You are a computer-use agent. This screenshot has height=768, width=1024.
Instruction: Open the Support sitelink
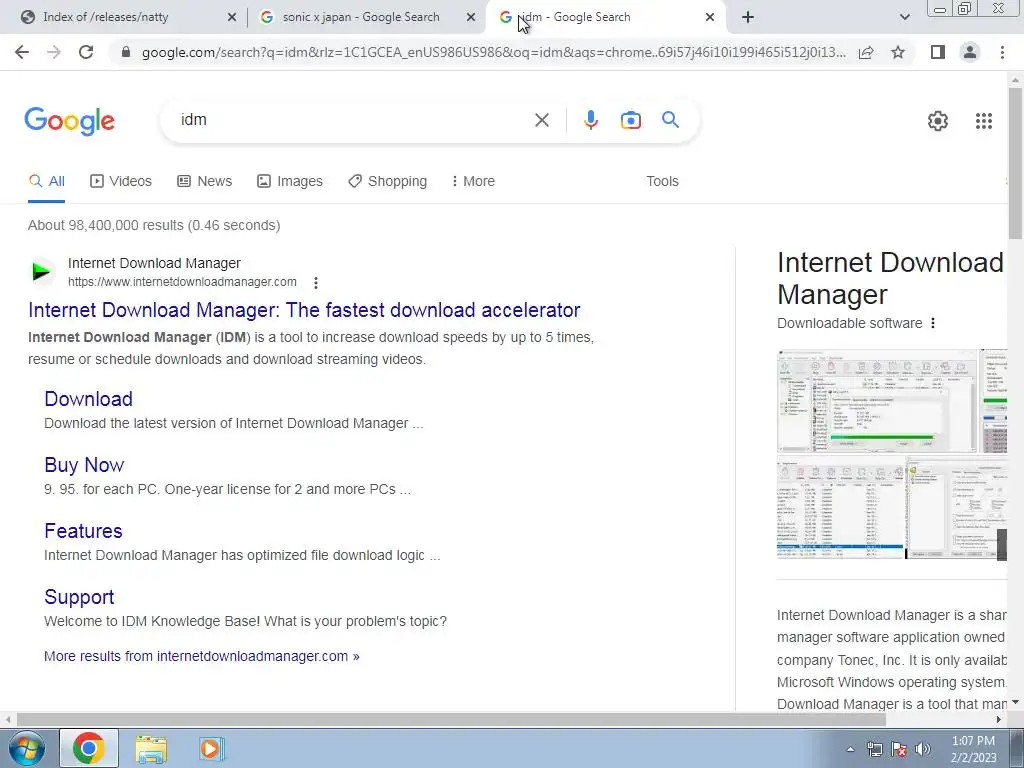(x=79, y=597)
